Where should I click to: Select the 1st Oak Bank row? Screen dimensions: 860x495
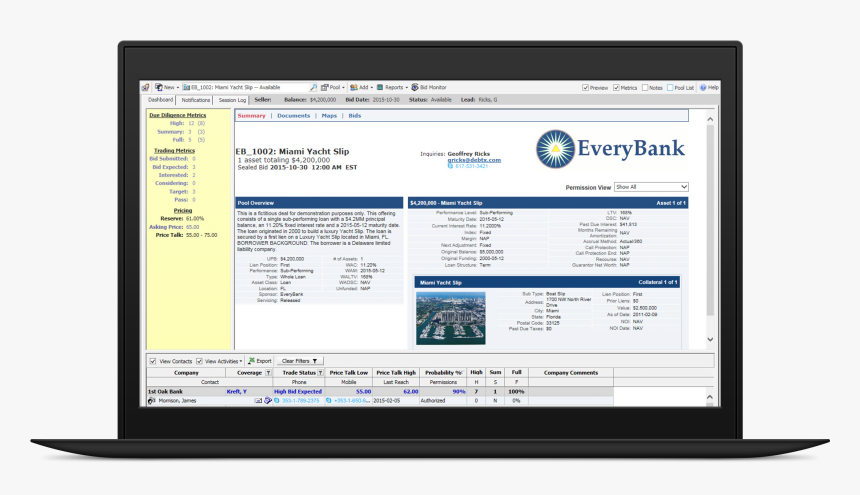pyautogui.click(x=380, y=391)
